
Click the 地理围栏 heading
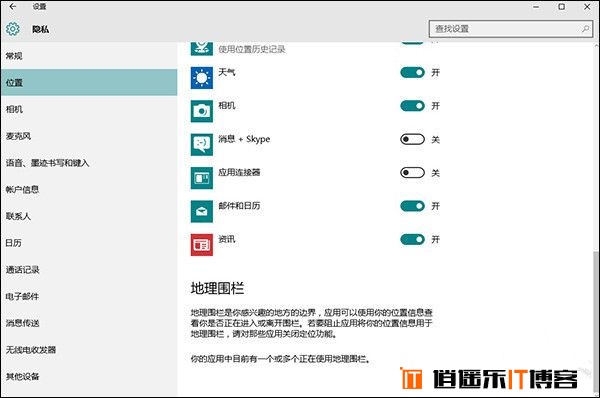217,289
